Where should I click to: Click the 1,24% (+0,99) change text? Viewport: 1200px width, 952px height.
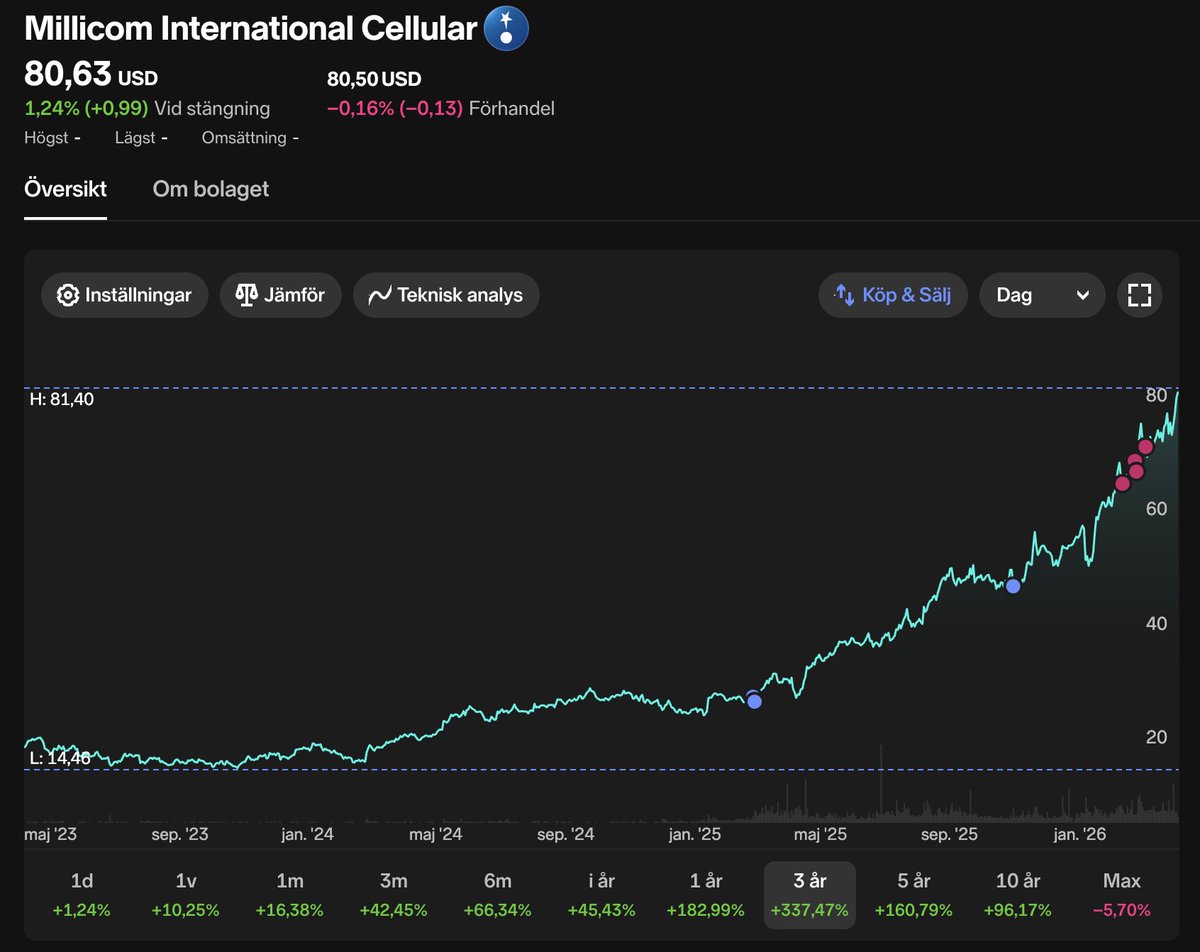click(86, 108)
